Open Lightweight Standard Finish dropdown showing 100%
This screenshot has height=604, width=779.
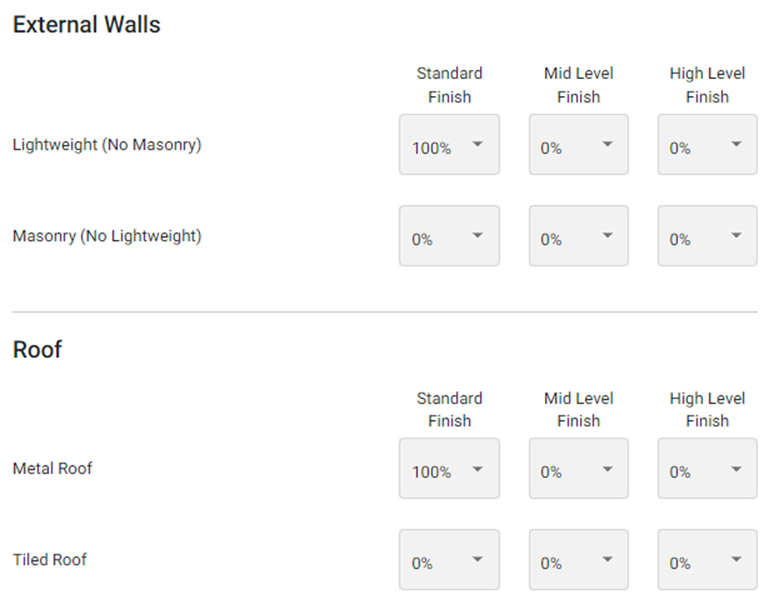pyautogui.click(x=449, y=145)
